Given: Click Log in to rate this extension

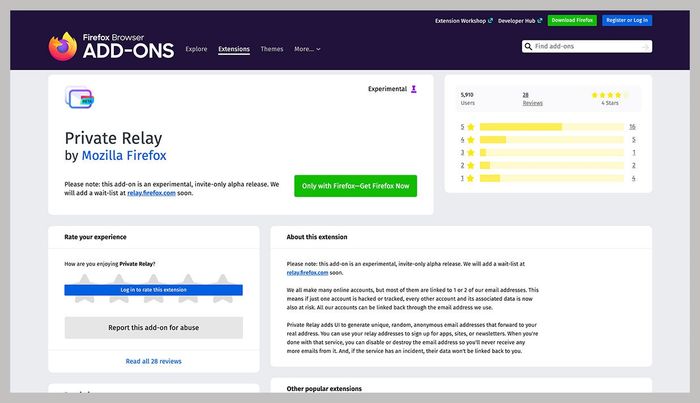Looking at the screenshot, I should click(154, 290).
